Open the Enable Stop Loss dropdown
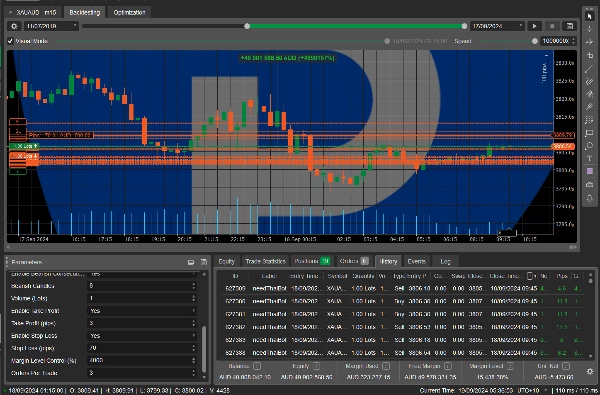 click(142, 336)
